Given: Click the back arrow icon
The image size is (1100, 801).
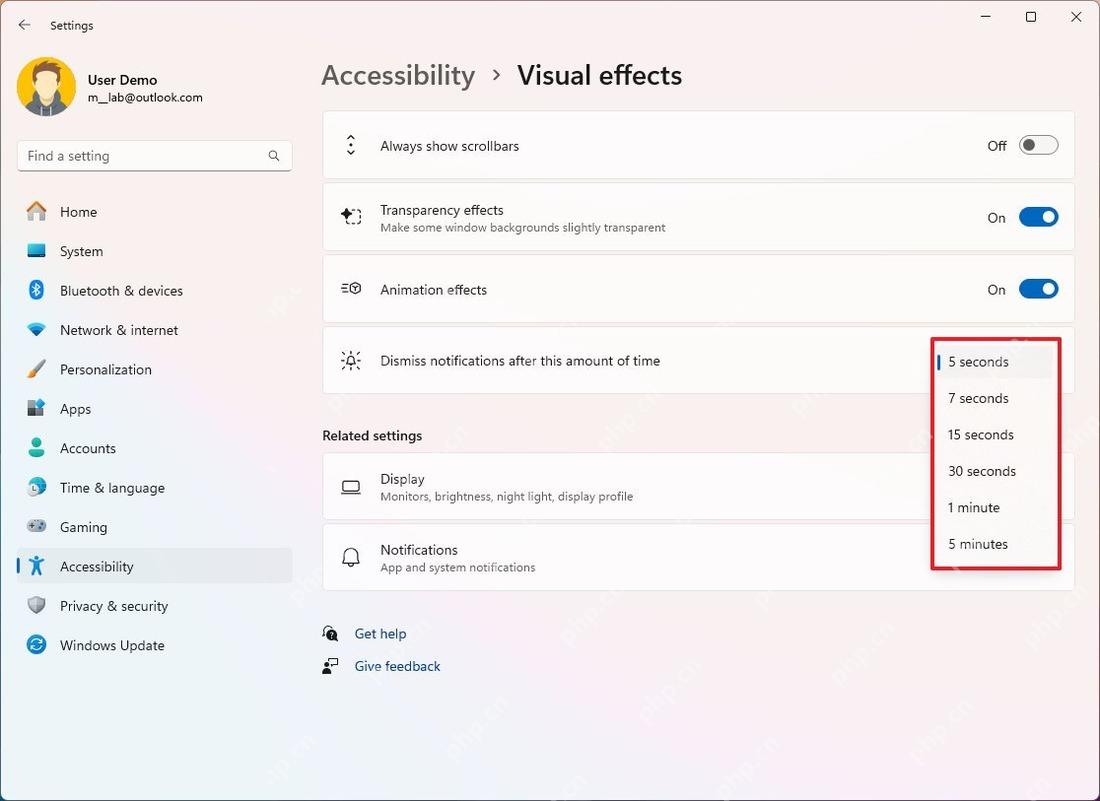Looking at the screenshot, I should click(x=25, y=25).
